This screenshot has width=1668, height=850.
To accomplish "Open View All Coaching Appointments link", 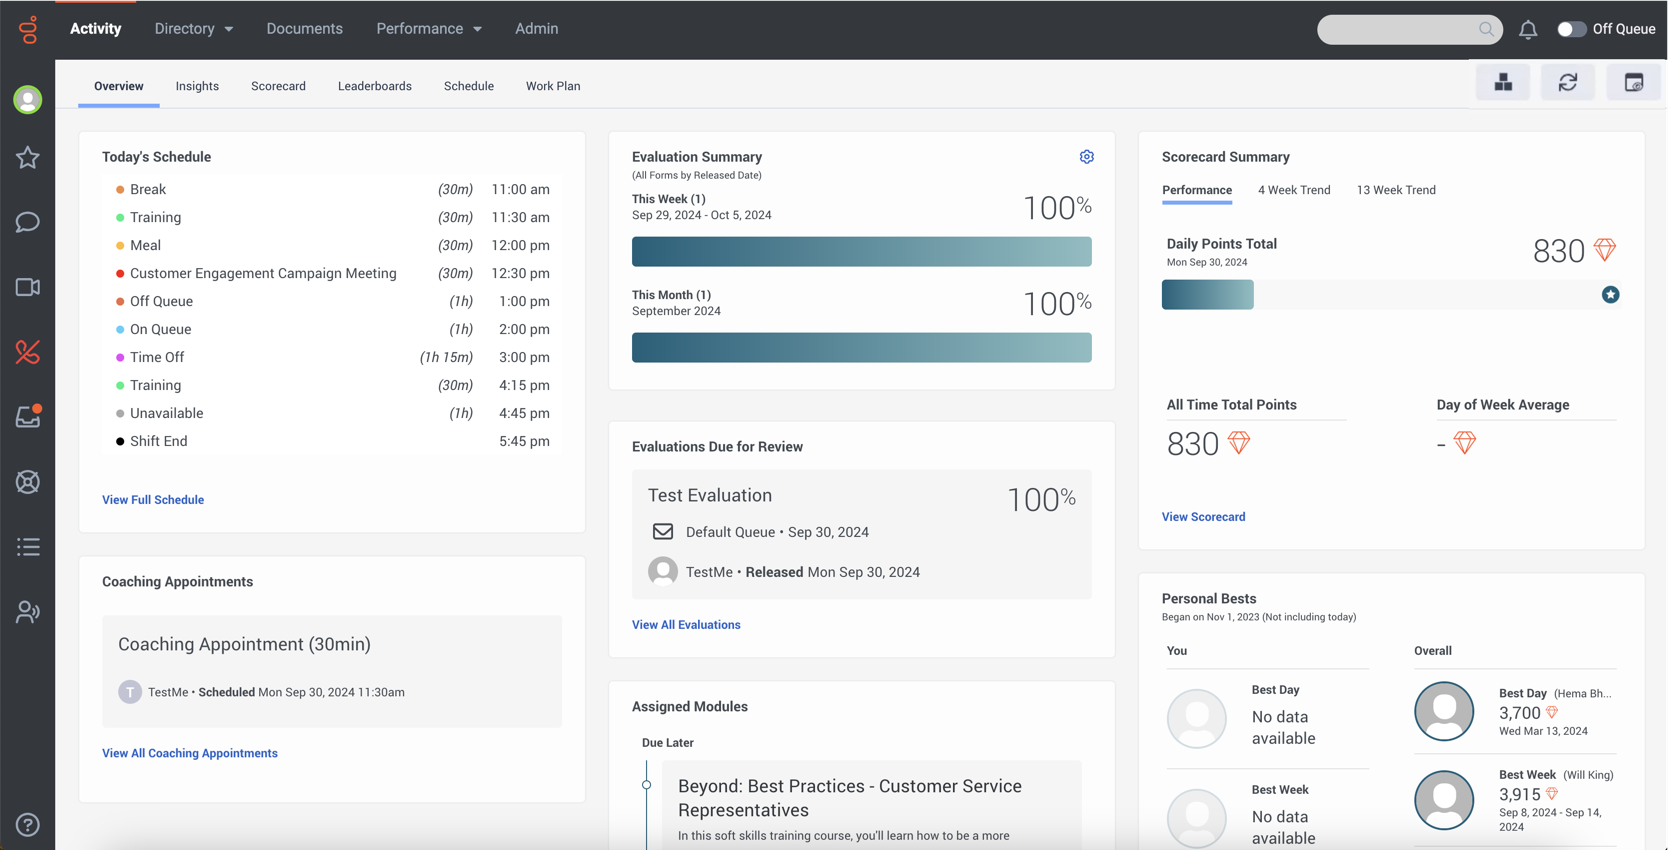I will [x=190, y=753].
